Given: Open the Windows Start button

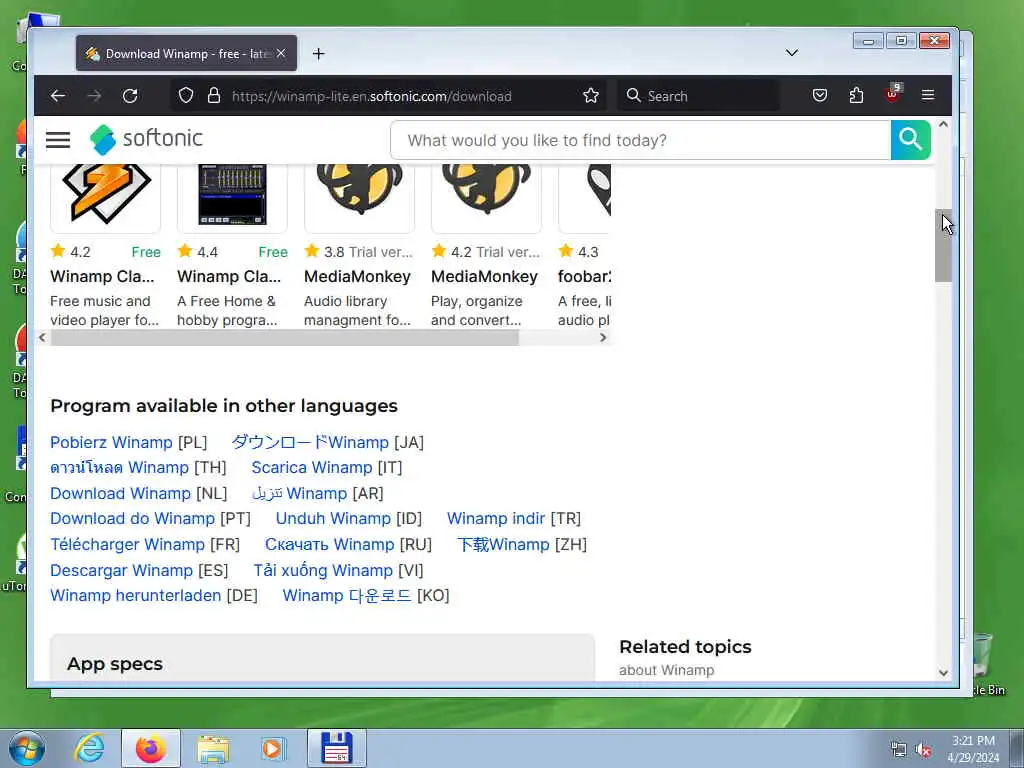Looking at the screenshot, I should coord(27,748).
